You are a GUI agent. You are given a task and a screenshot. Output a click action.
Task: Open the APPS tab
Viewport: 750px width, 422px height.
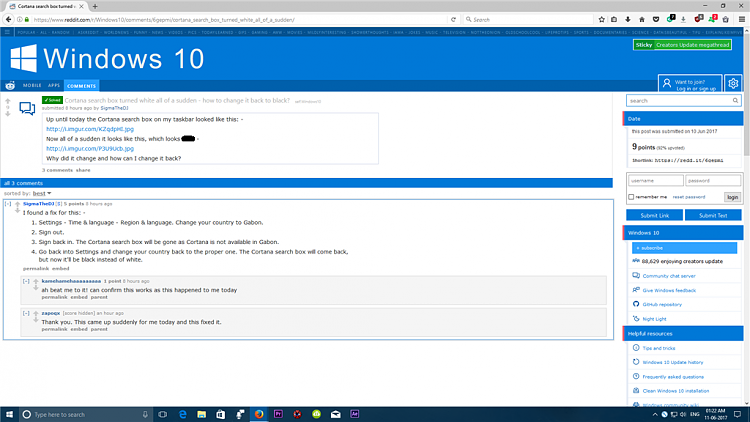(x=54, y=85)
